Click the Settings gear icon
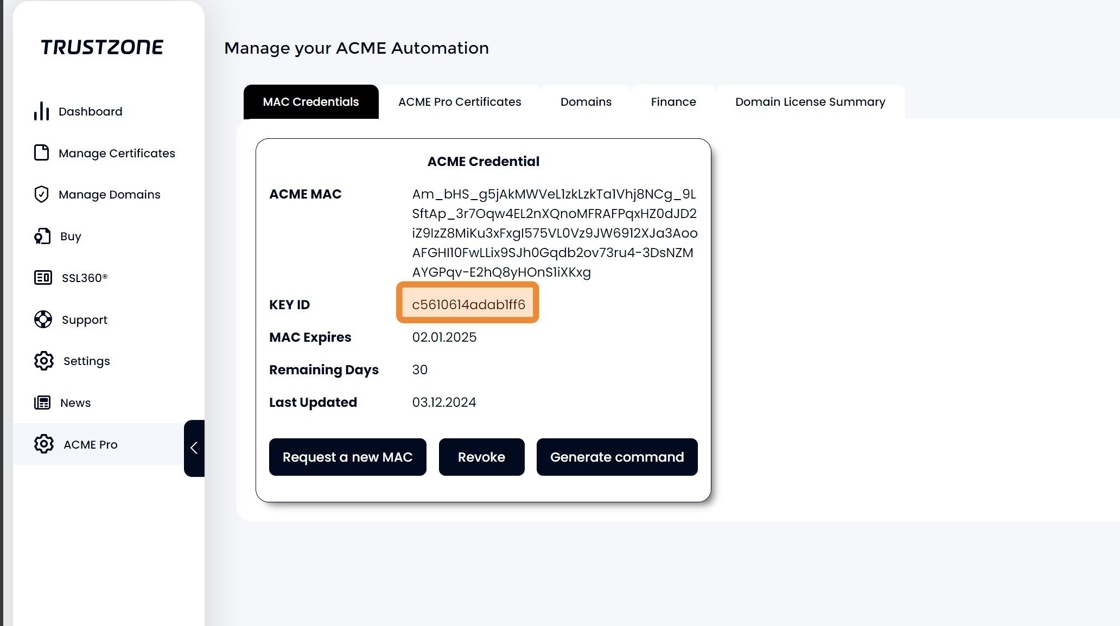Image resolution: width=1120 pixels, height=626 pixels. (44, 361)
